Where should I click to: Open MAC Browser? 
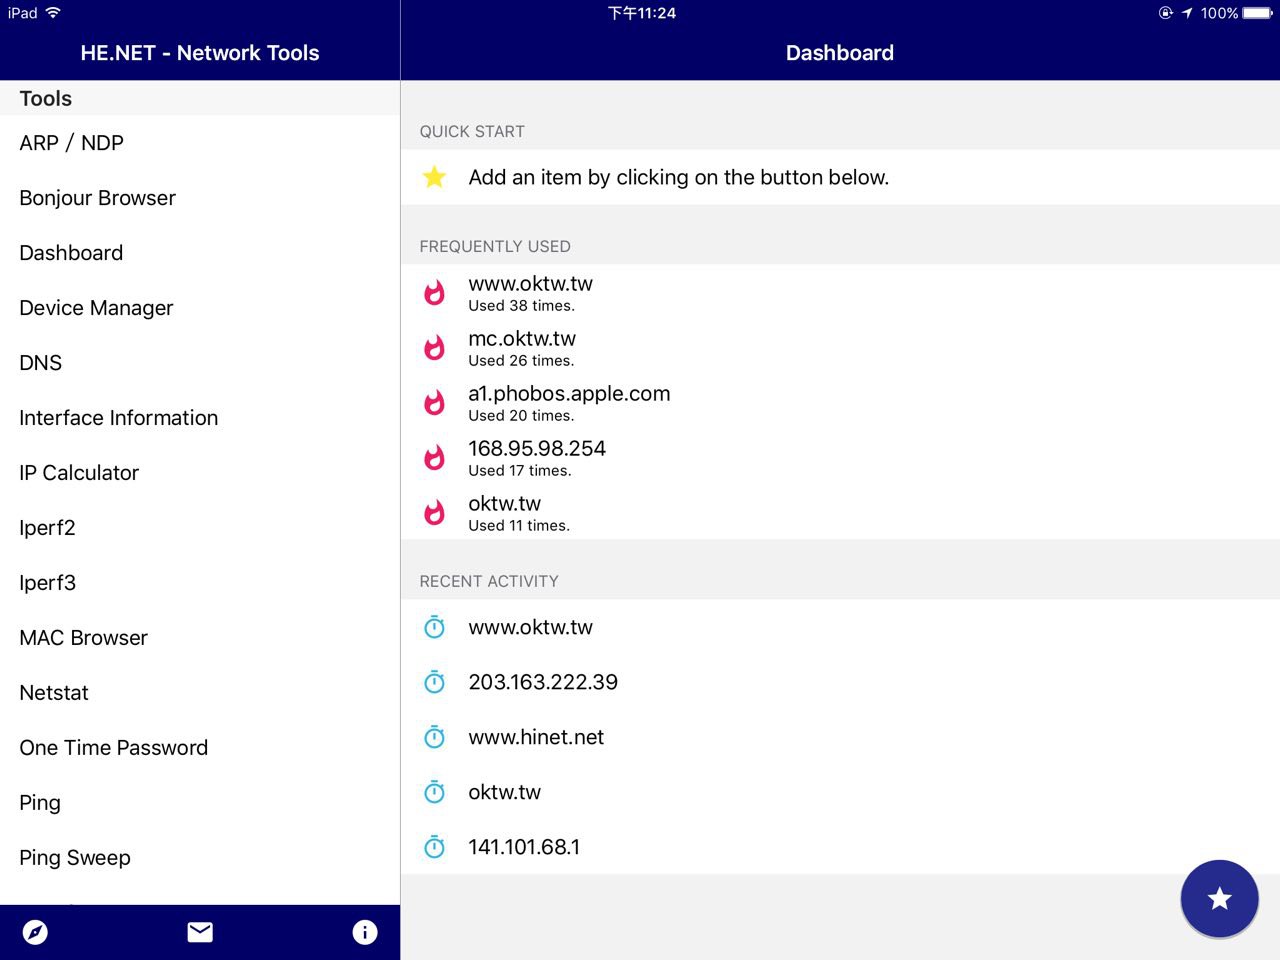200,638
